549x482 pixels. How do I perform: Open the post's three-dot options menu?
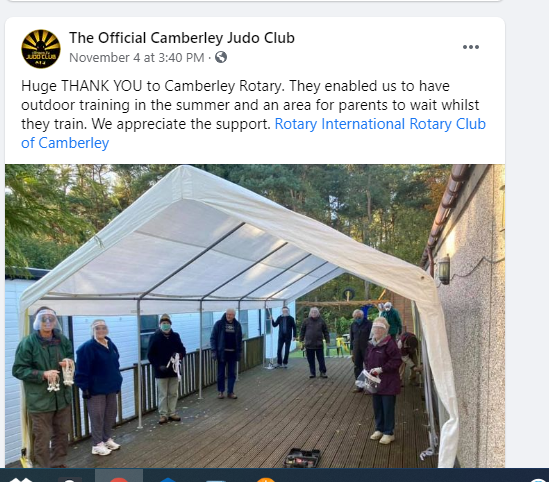(471, 47)
